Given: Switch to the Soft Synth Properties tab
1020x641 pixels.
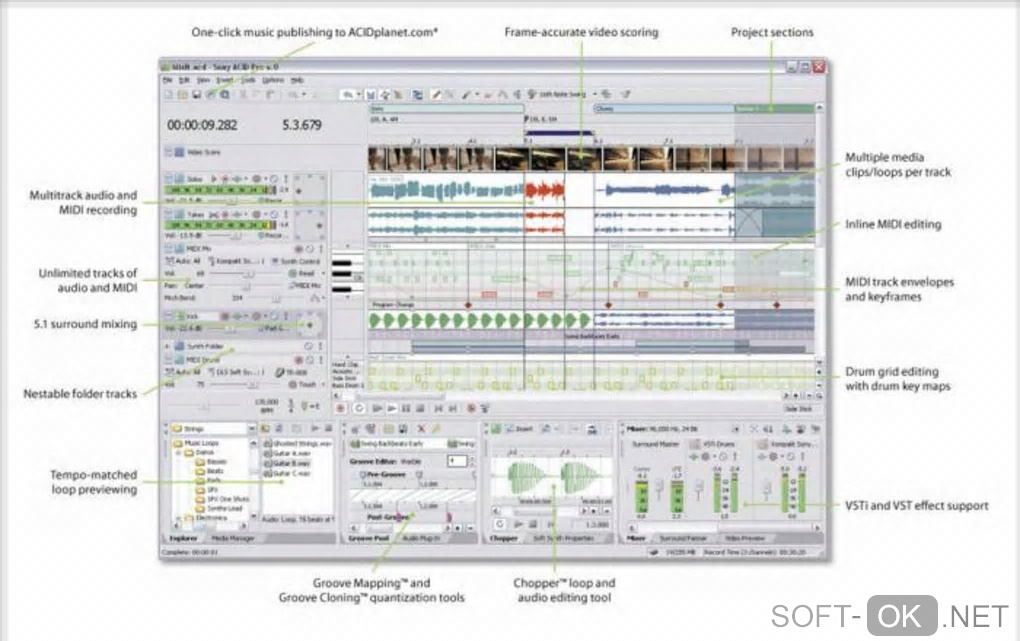Looking at the screenshot, I should coord(563,539).
